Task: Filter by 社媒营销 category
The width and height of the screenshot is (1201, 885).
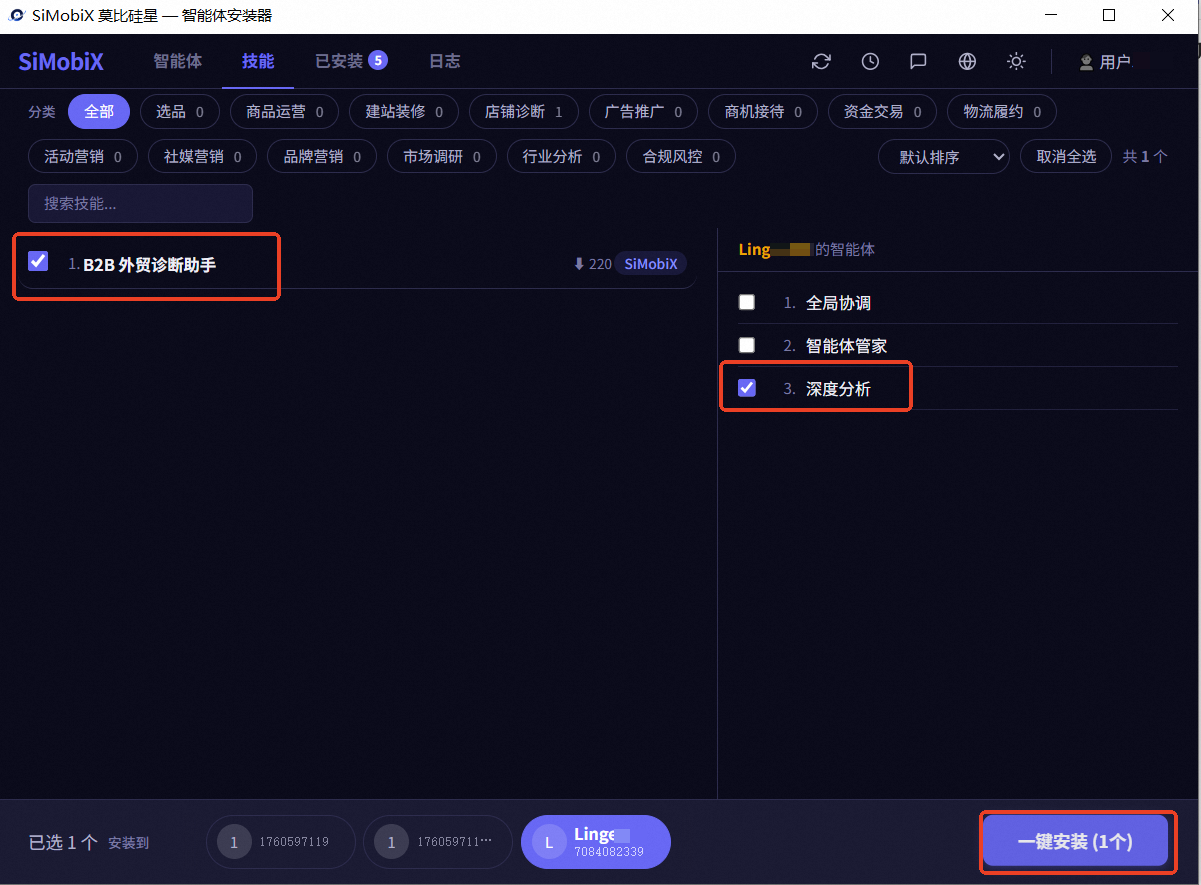Action: pyautogui.click(x=202, y=157)
